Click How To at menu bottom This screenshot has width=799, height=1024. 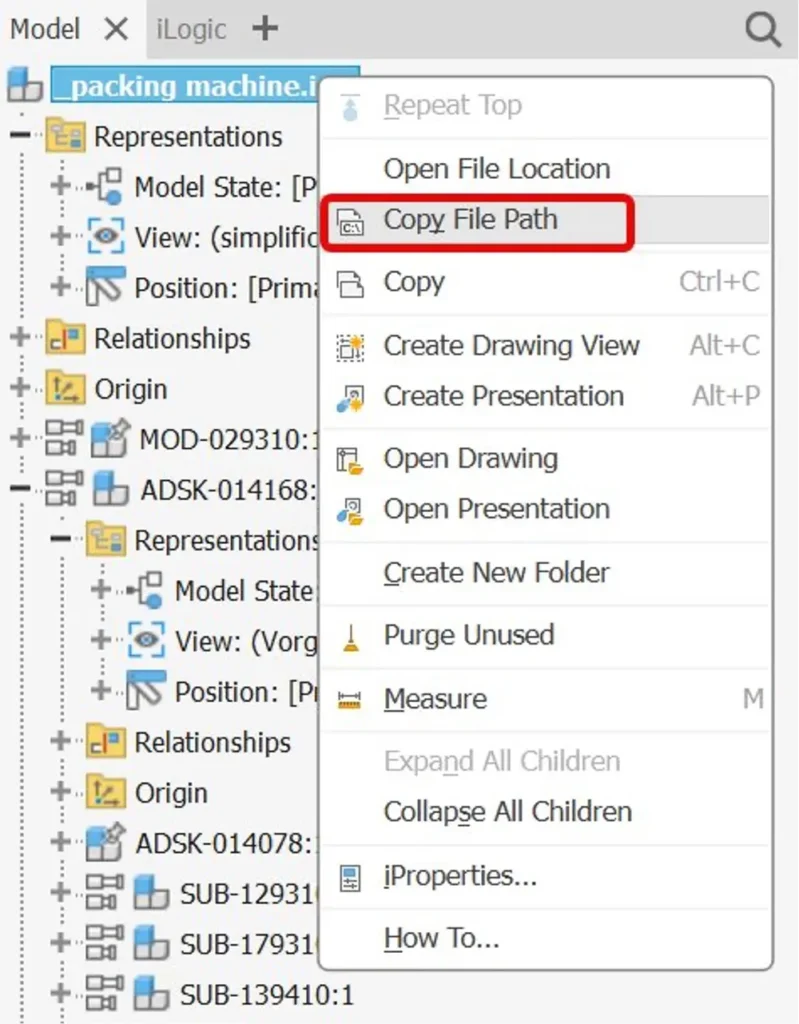pyautogui.click(x=441, y=938)
